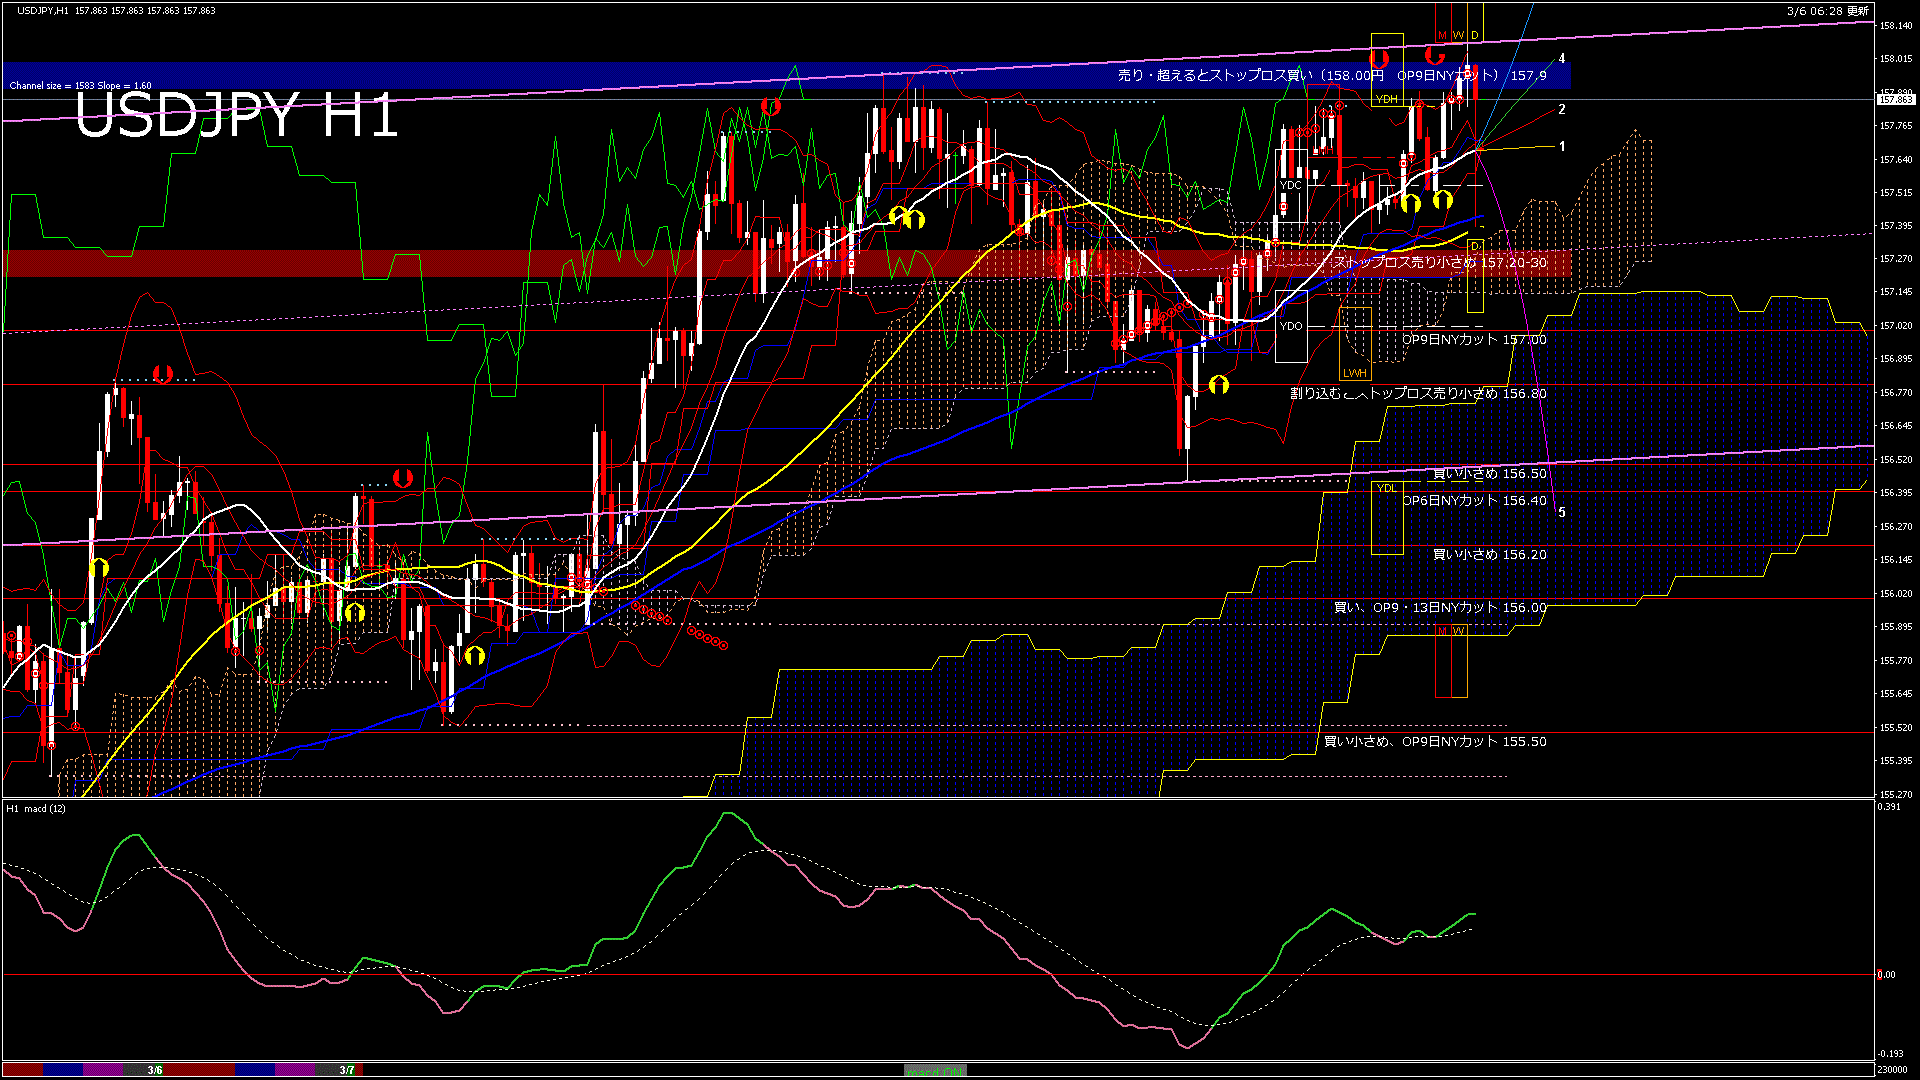
Task: Toggle the macd ON button
Action: click(935, 1071)
